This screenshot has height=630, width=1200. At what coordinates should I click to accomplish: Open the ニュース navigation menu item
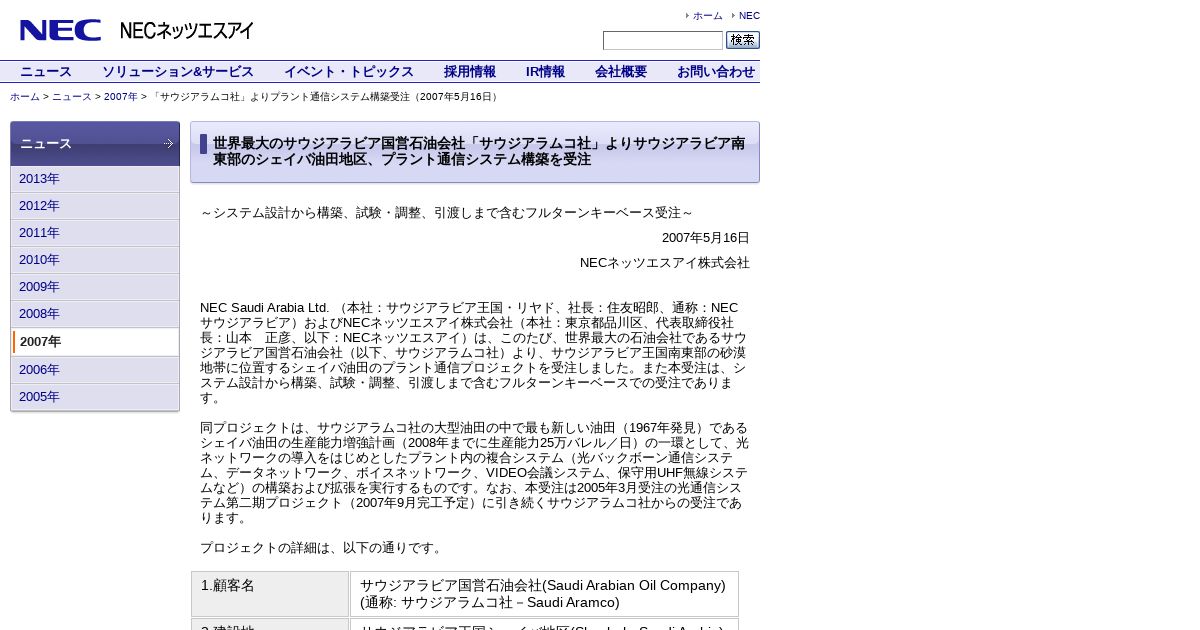46,72
